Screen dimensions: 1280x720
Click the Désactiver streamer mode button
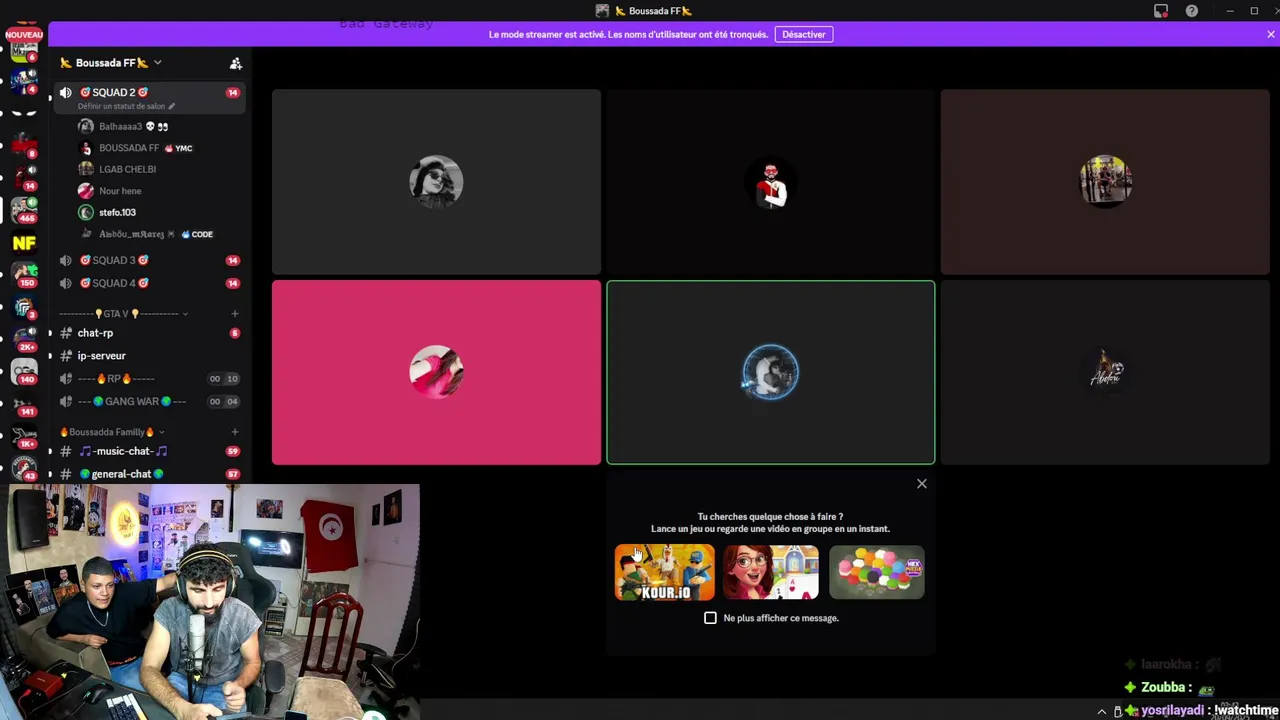(804, 34)
